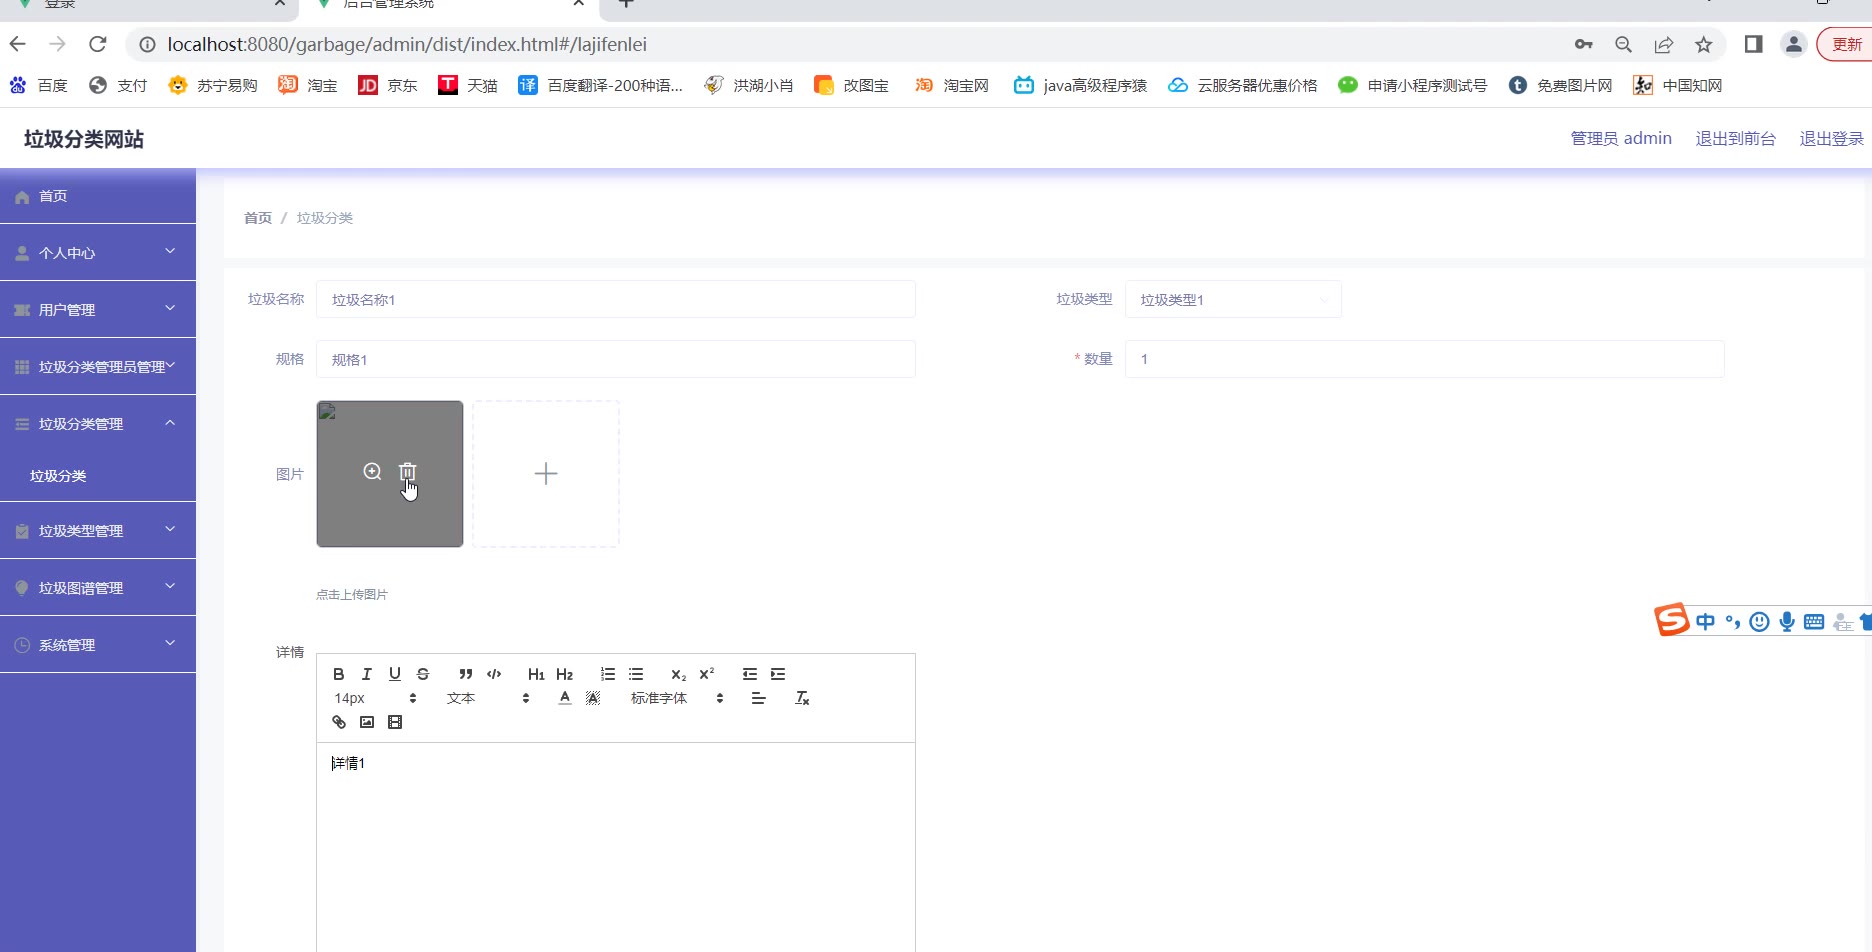Screen dimensions: 1872x952
Task: Click into the 详情 editor text area
Action: tap(616, 848)
